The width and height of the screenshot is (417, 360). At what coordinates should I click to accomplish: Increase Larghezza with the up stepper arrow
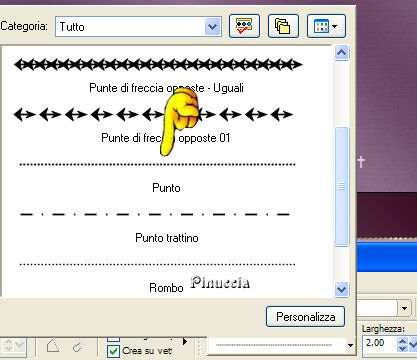click(x=402, y=341)
